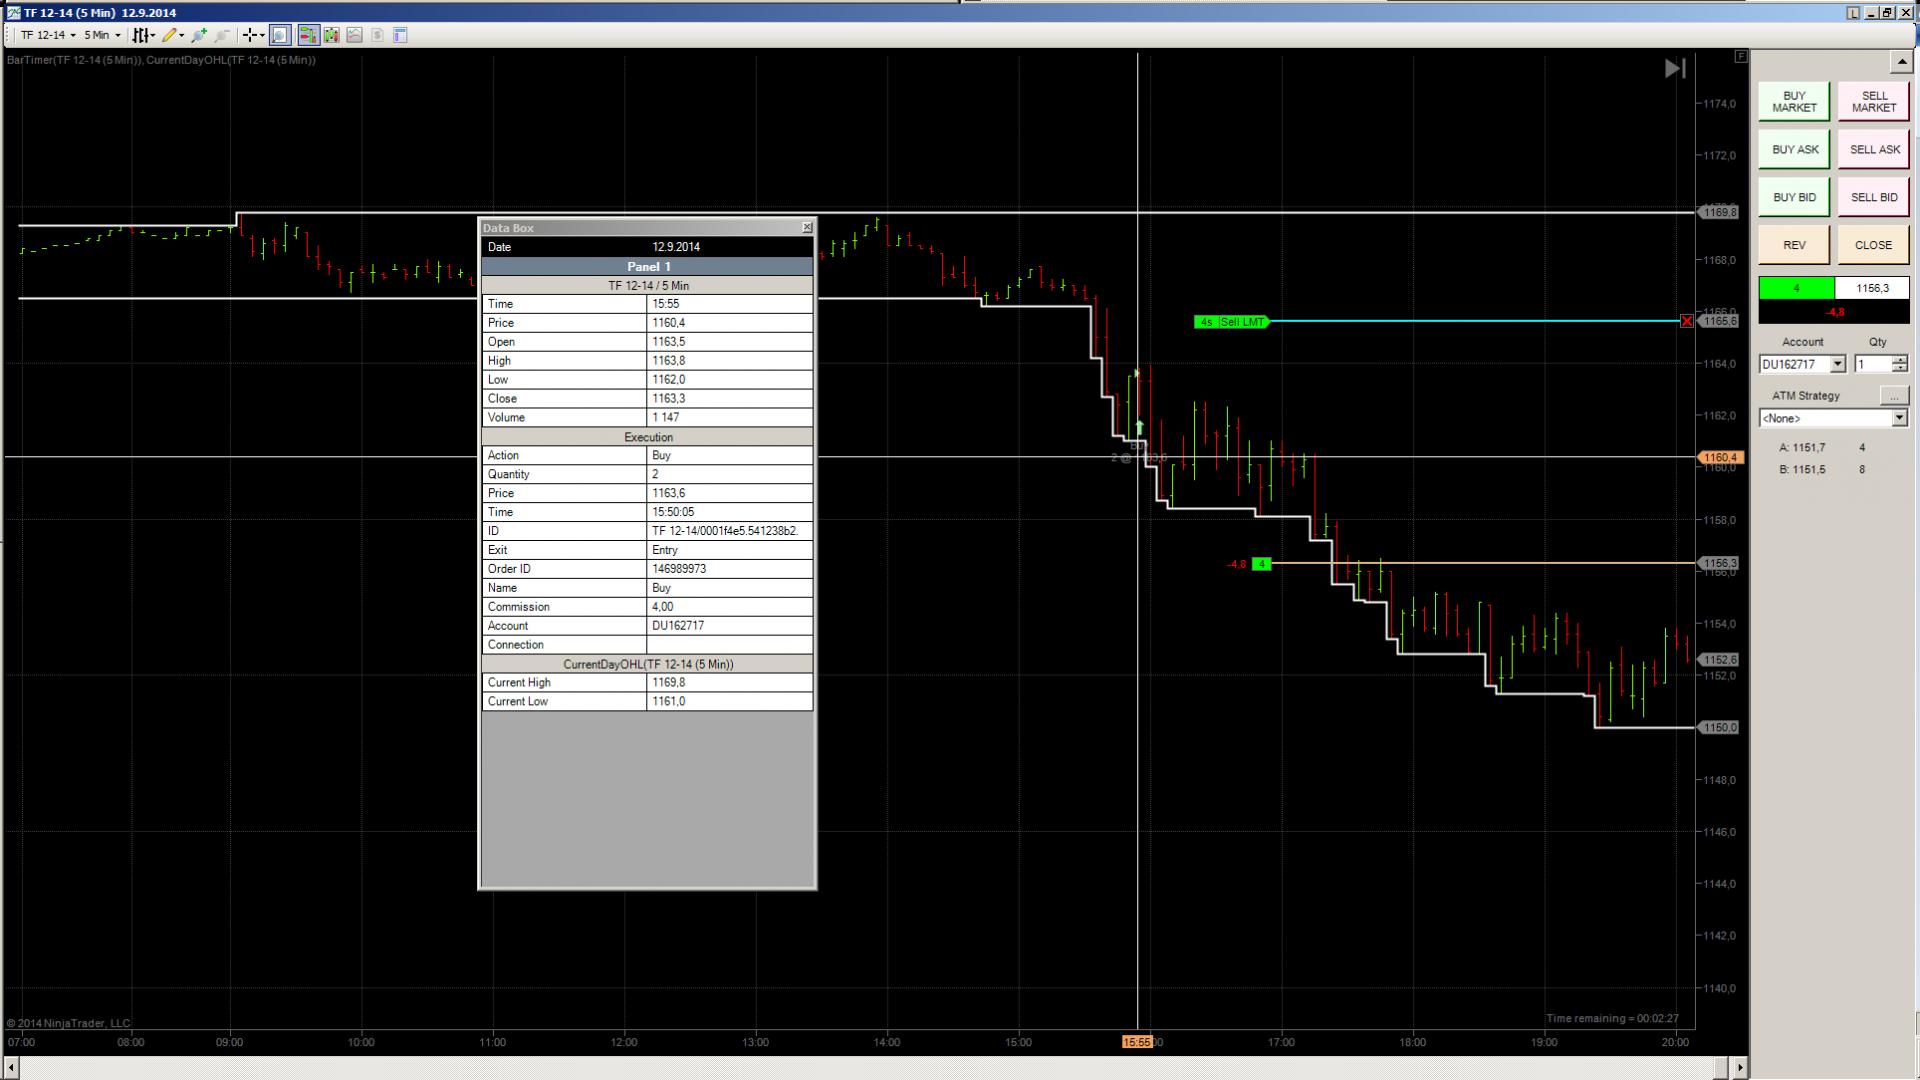Toggle the Data Box toolbar icon

(x=280, y=35)
